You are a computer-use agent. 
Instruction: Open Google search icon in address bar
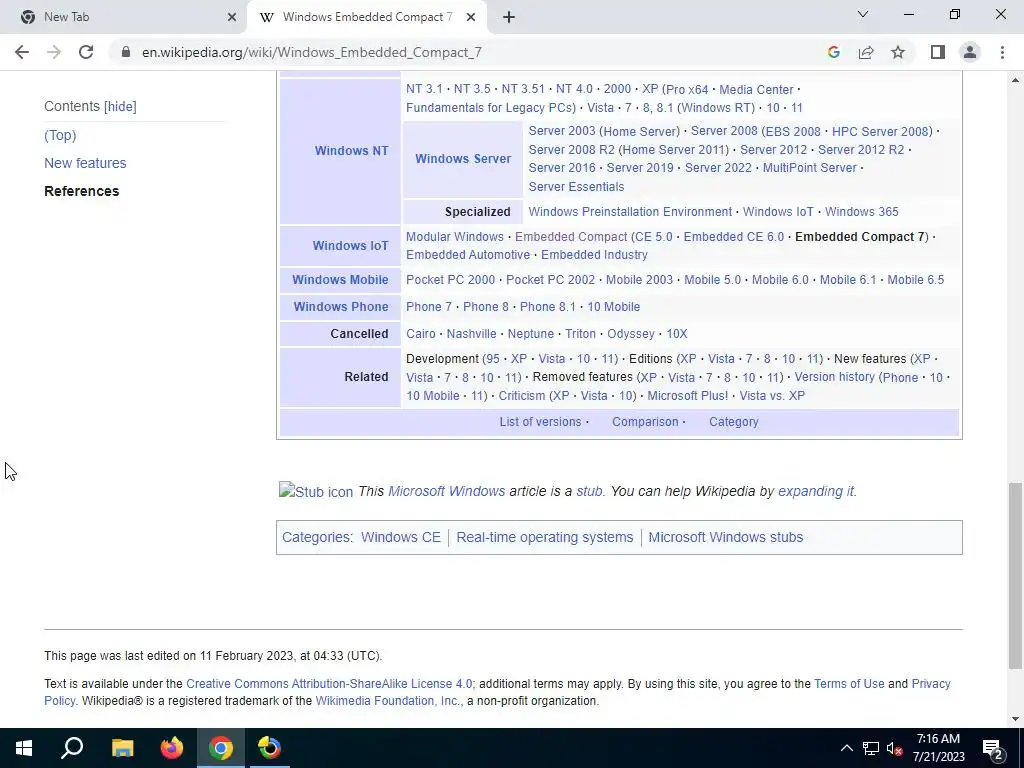tap(833, 52)
